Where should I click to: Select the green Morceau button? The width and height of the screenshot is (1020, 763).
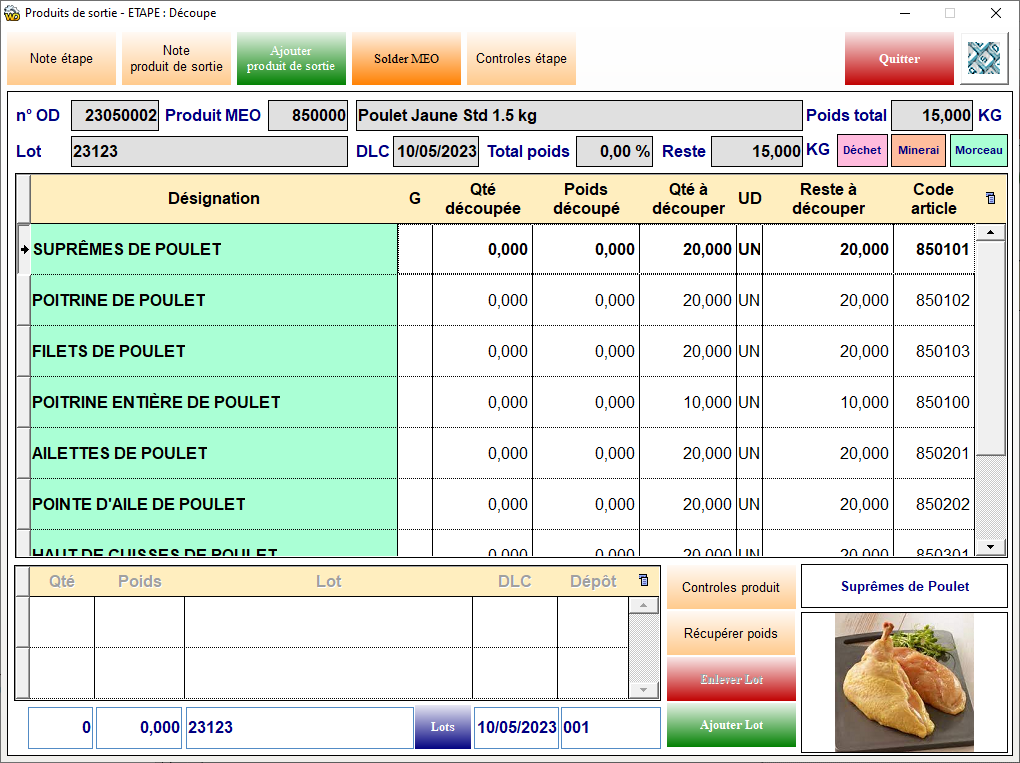(x=978, y=151)
